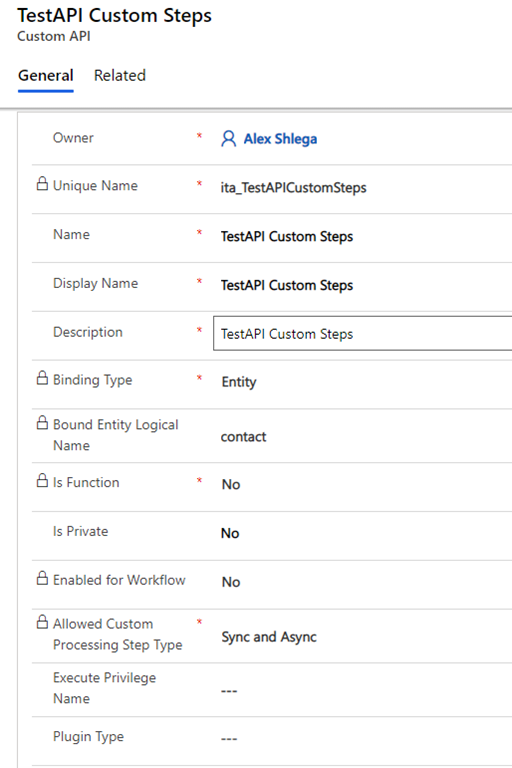Click the Allowed Custom Processing Step Type lock
This screenshot has height=768, width=512.
point(43,622)
